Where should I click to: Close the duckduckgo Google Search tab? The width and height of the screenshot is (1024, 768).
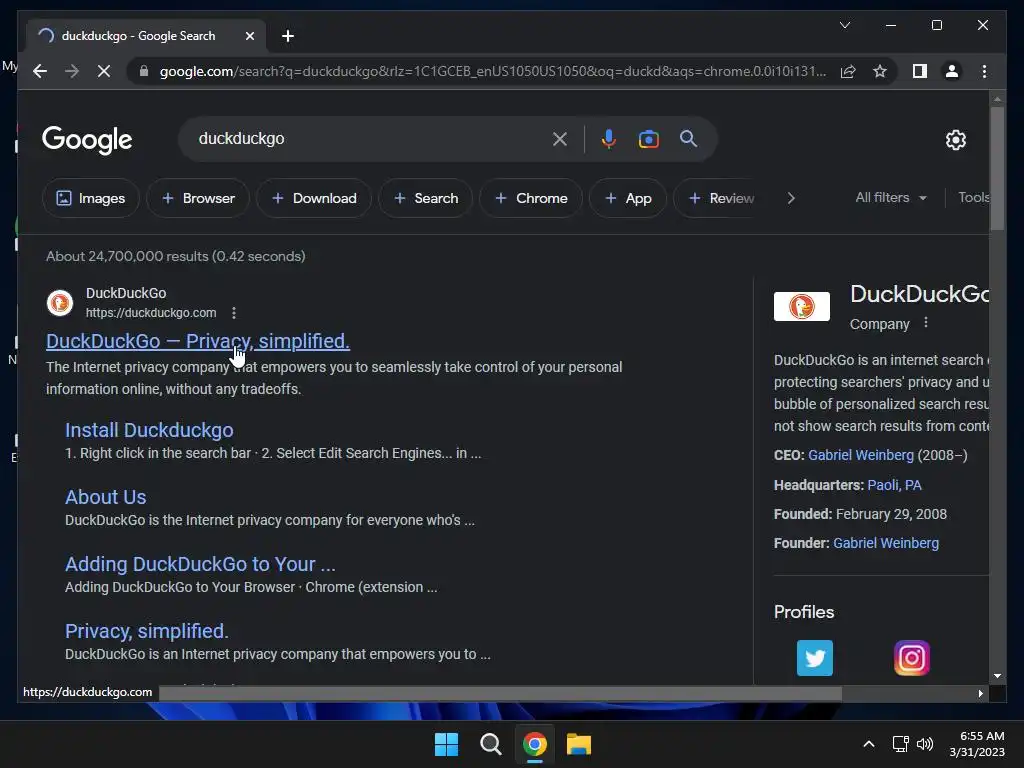(x=249, y=36)
